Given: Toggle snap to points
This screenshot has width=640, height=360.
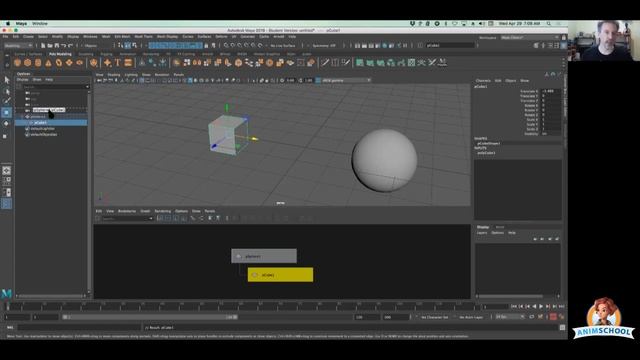Looking at the screenshot, I should pyautogui.click(x=240, y=46).
